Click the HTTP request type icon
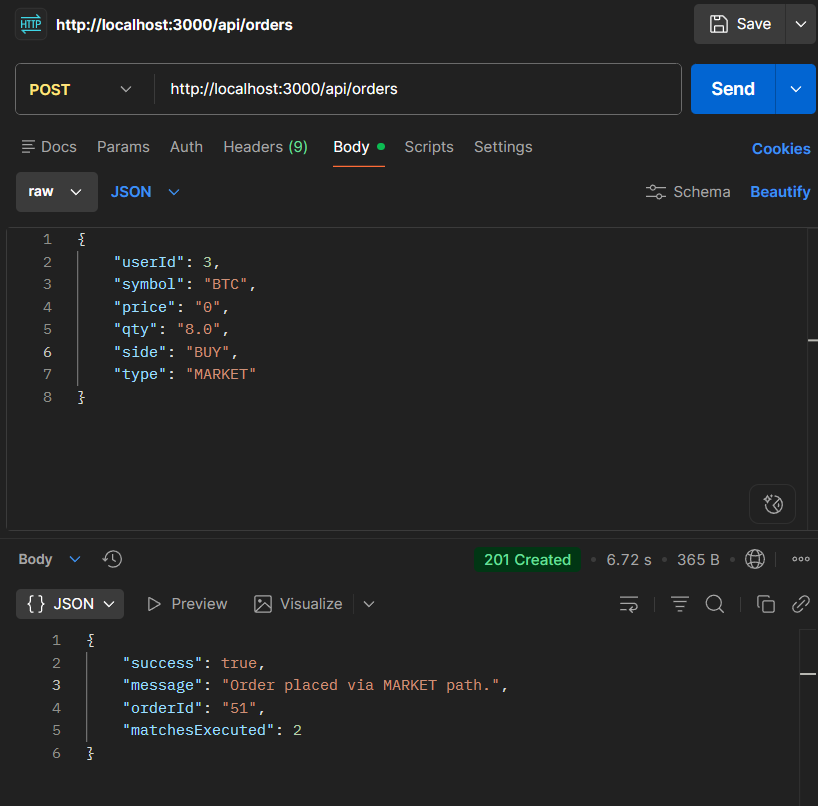Image resolution: width=818 pixels, height=806 pixels. click(31, 24)
